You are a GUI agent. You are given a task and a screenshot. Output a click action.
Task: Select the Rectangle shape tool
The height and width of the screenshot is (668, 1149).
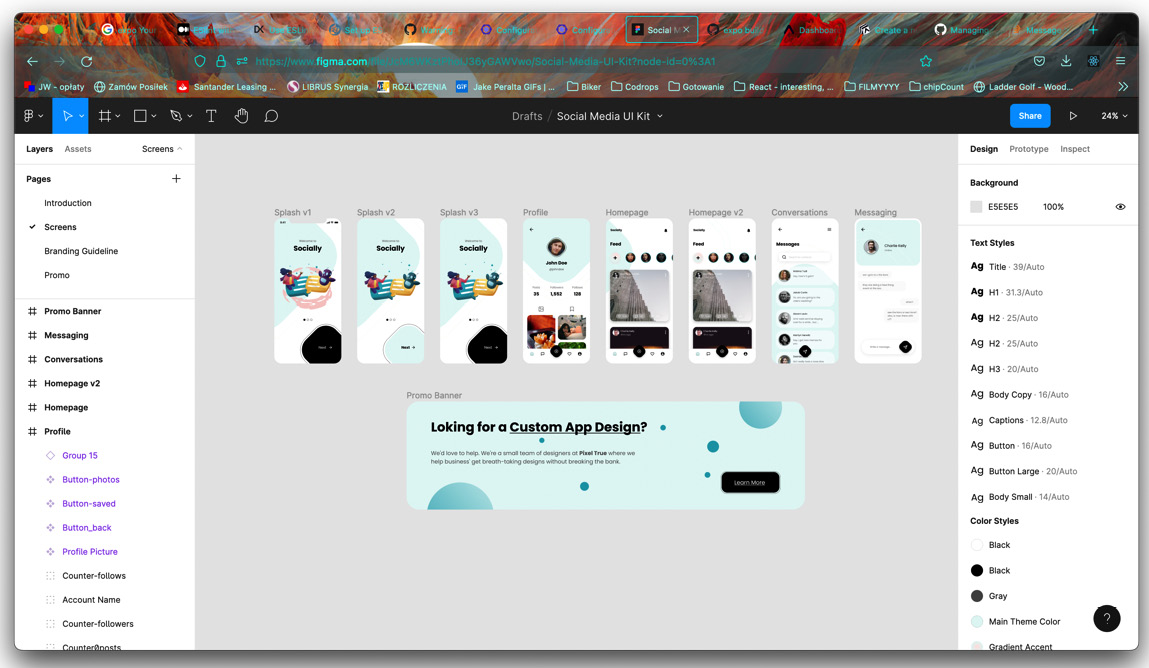[x=140, y=115]
